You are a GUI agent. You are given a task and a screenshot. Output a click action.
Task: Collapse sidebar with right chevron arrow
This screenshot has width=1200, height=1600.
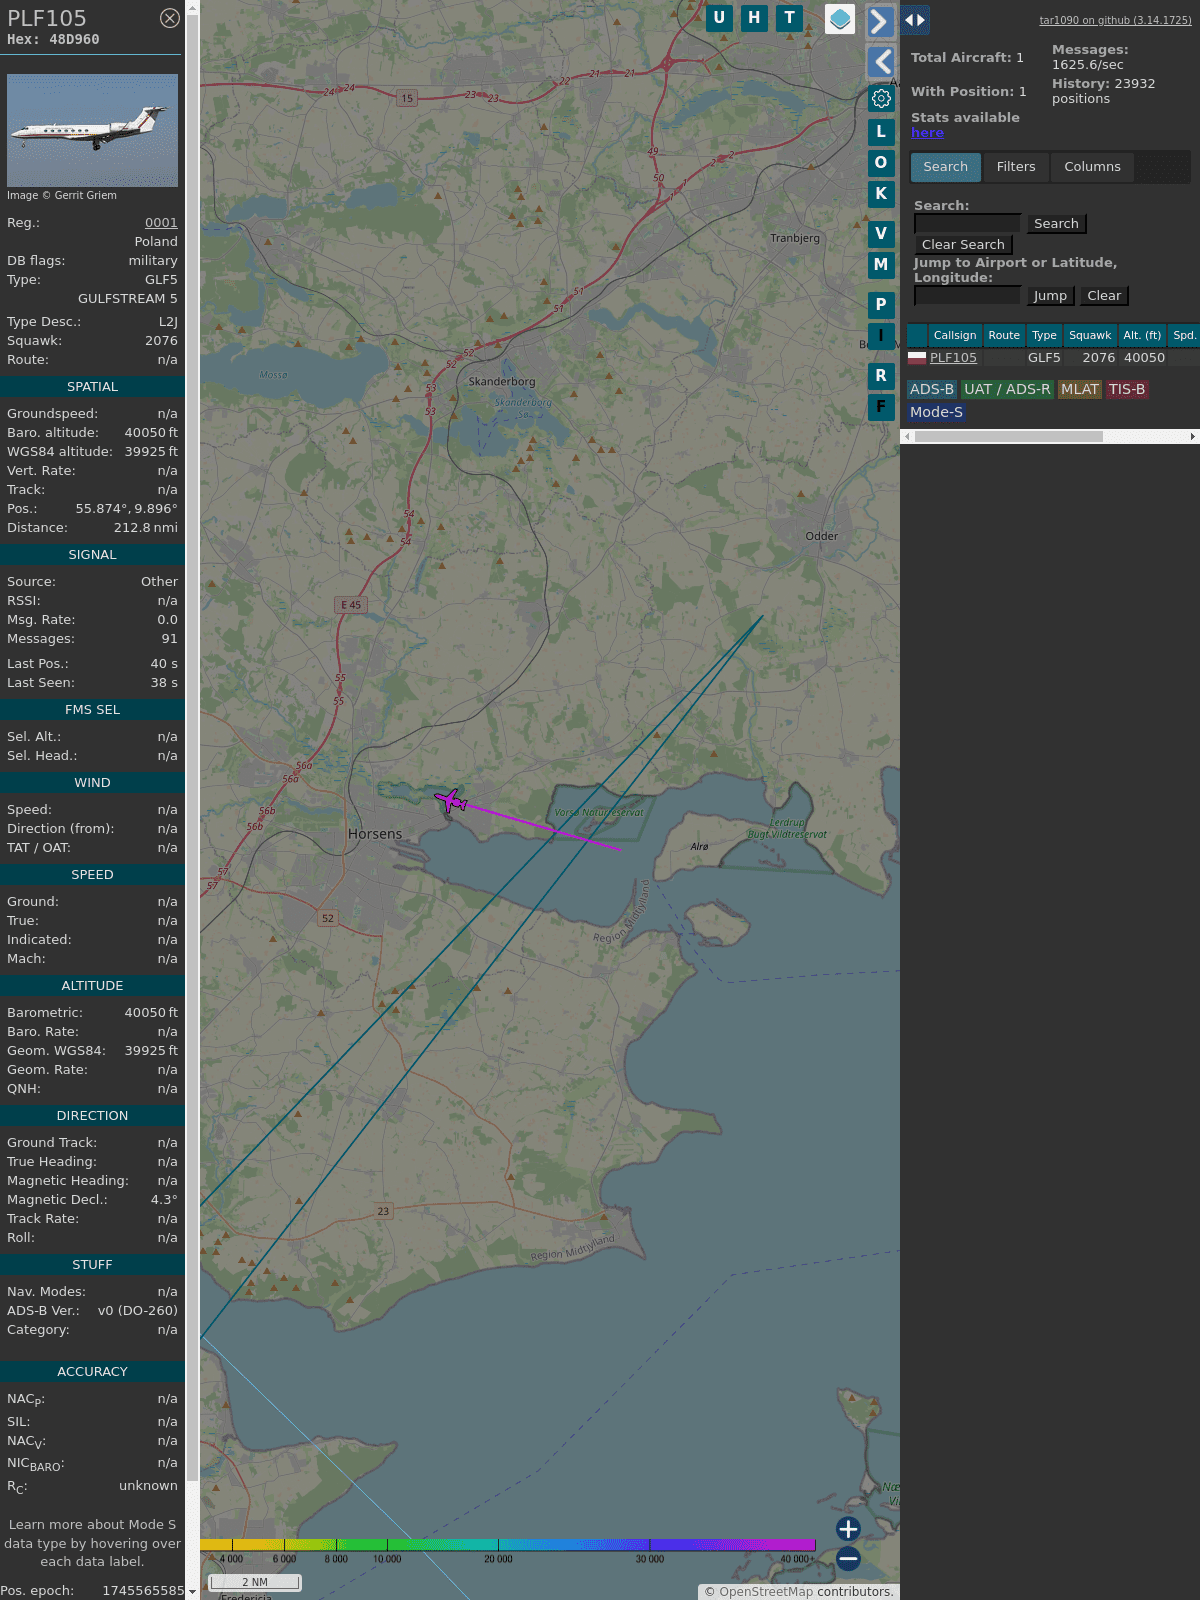click(x=880, y=21)
